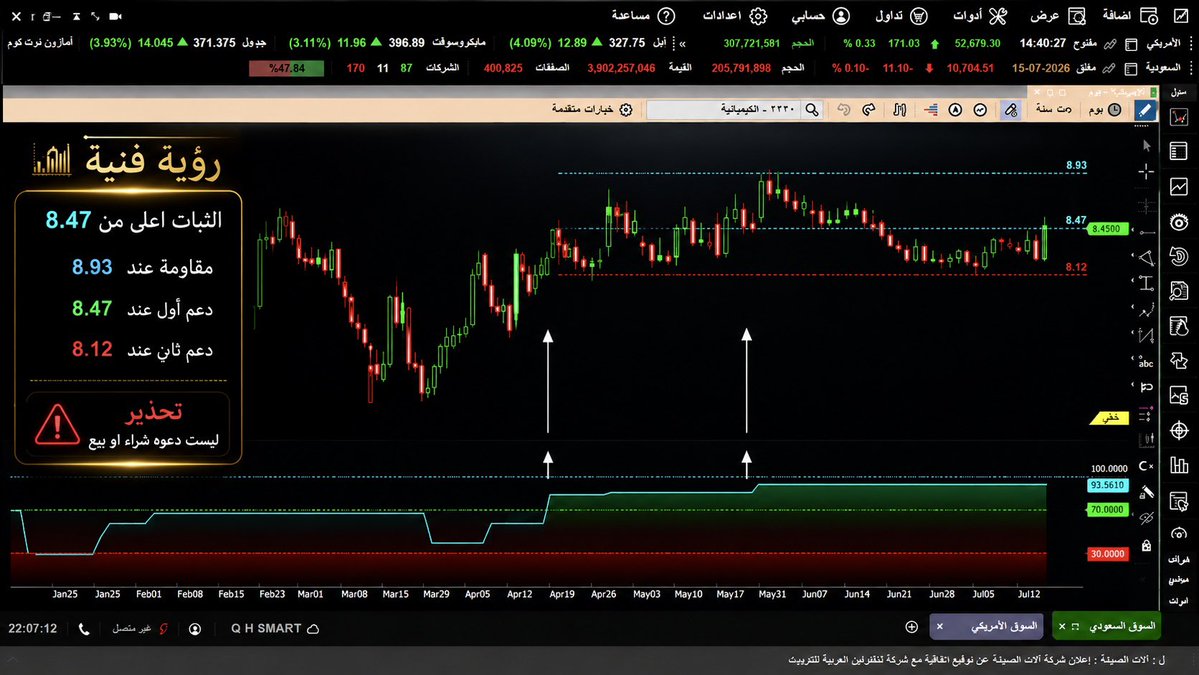
Task: Open the target crosshair icon in right sidebar
Action: pos(1179,431)
